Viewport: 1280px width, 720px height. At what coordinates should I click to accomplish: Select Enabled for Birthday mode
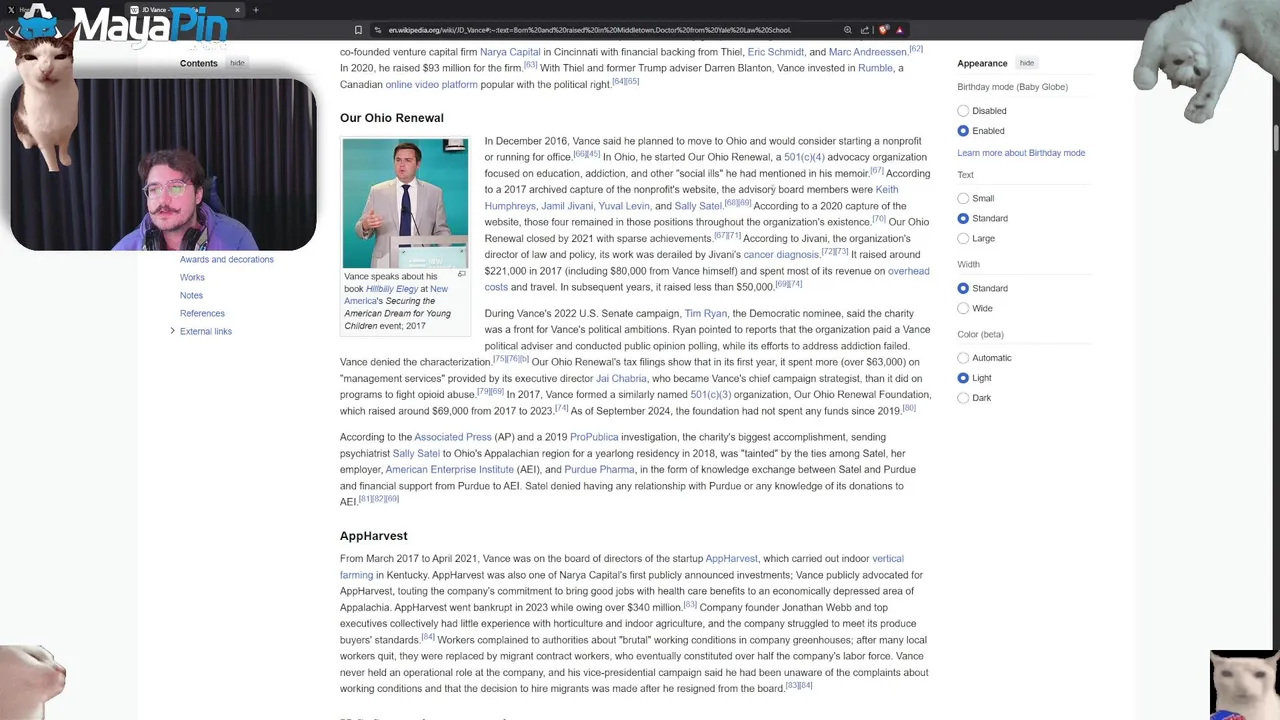963,131
